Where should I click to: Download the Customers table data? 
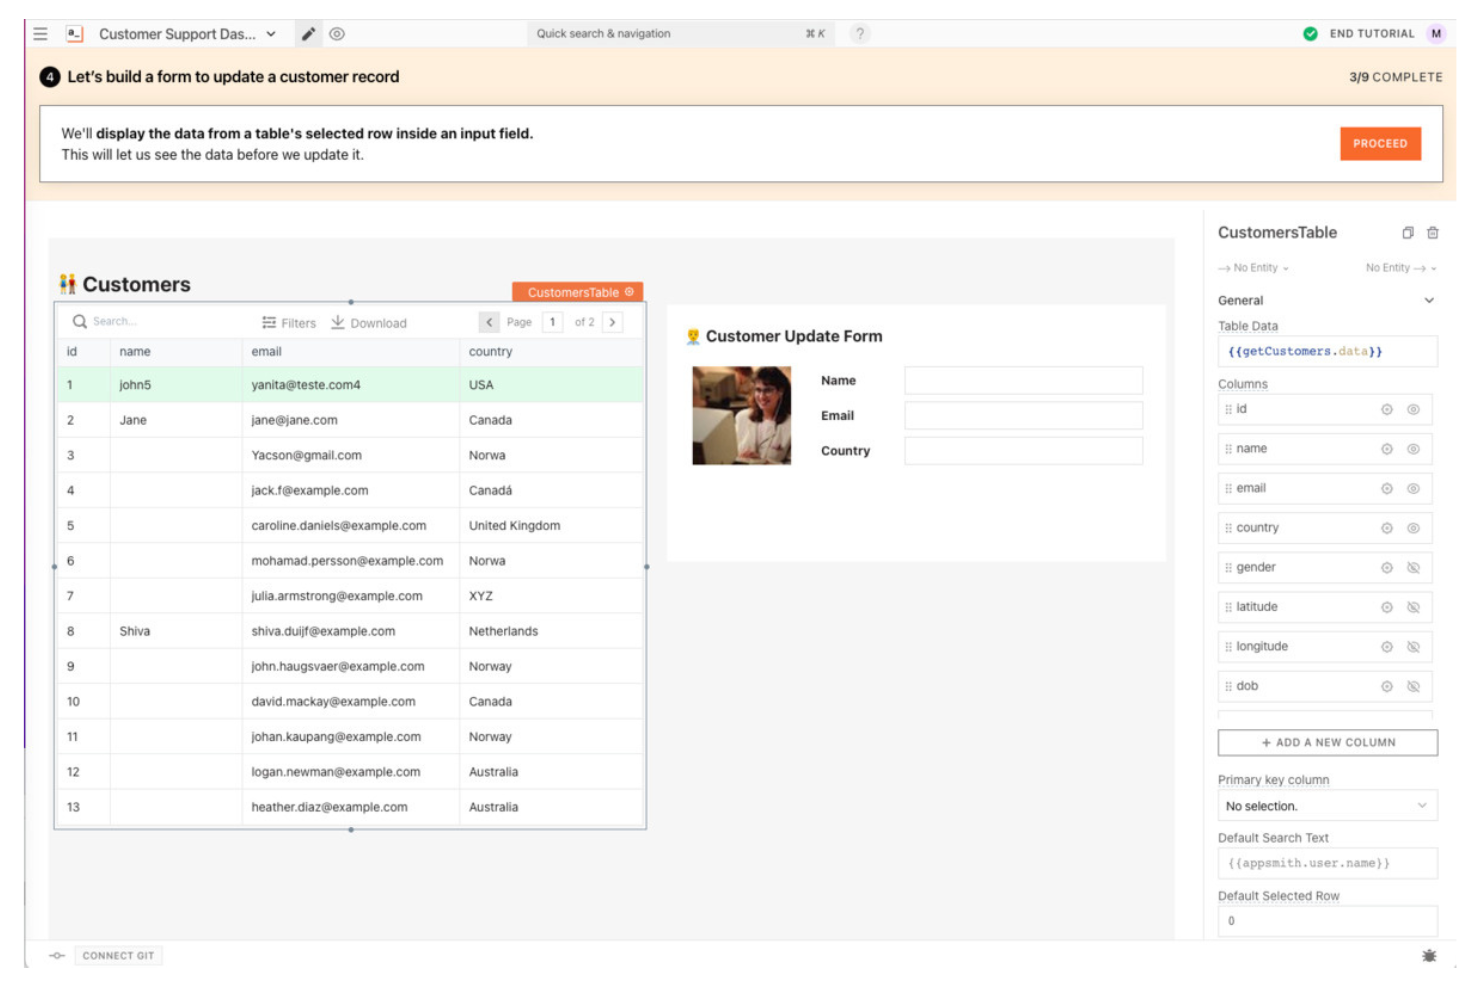(370, 322)
